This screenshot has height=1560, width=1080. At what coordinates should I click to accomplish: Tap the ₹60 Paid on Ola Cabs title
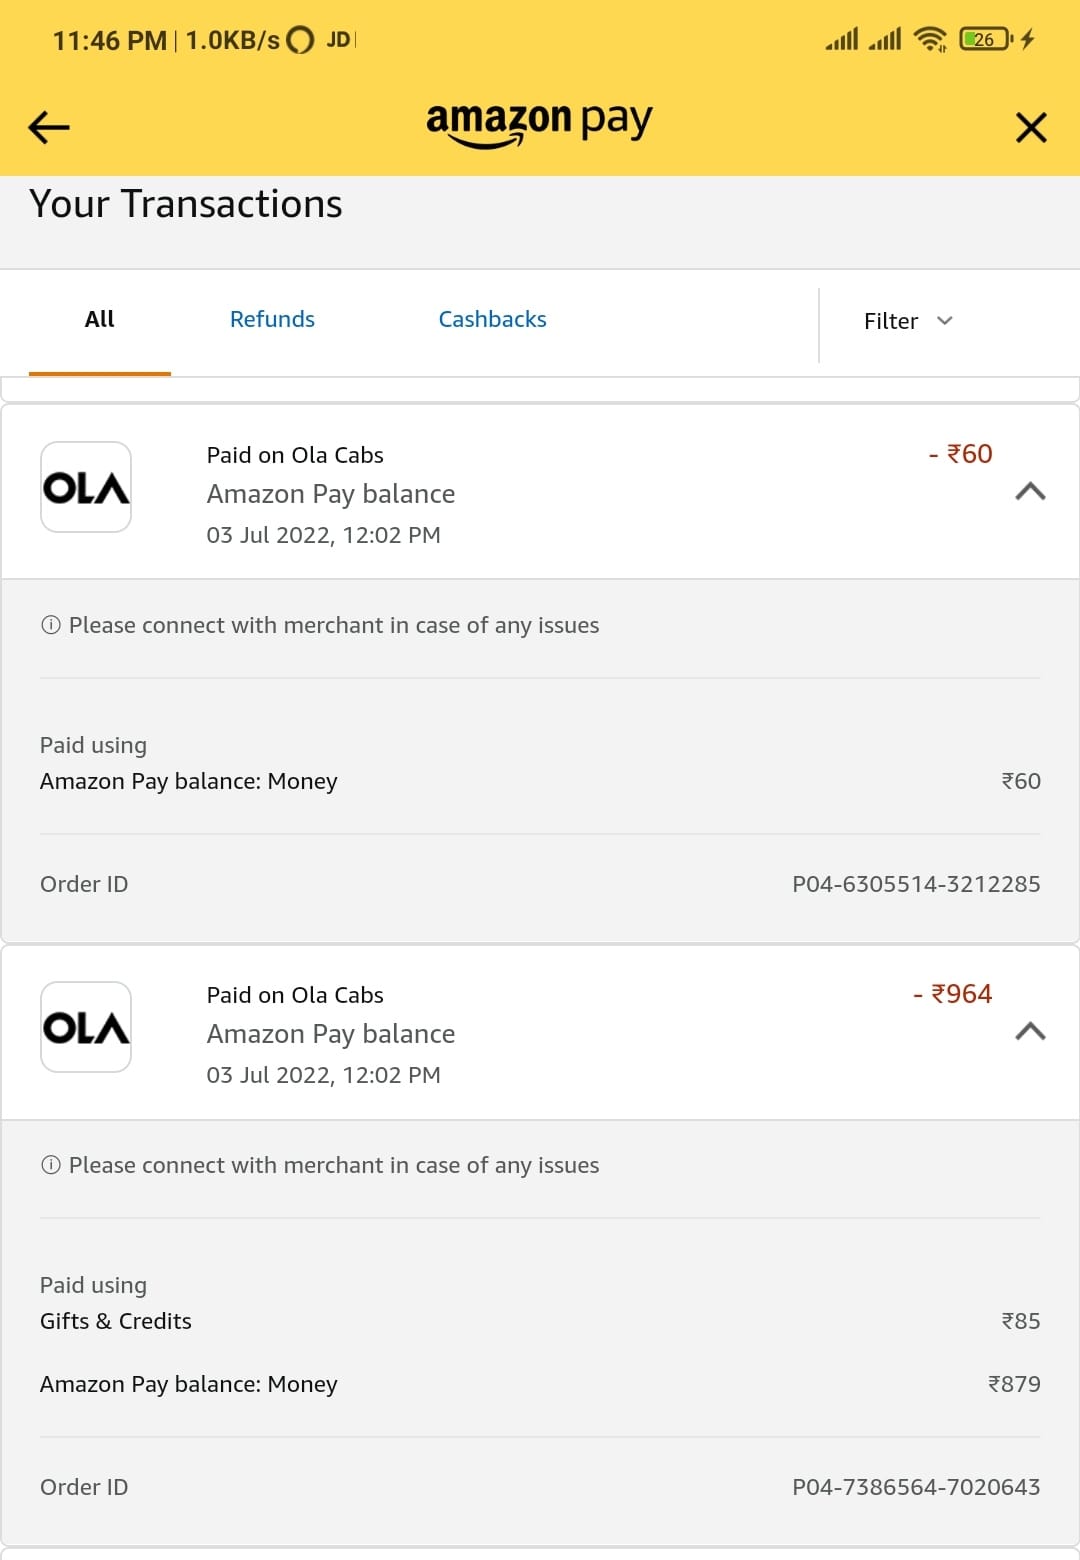click(295, 455)
